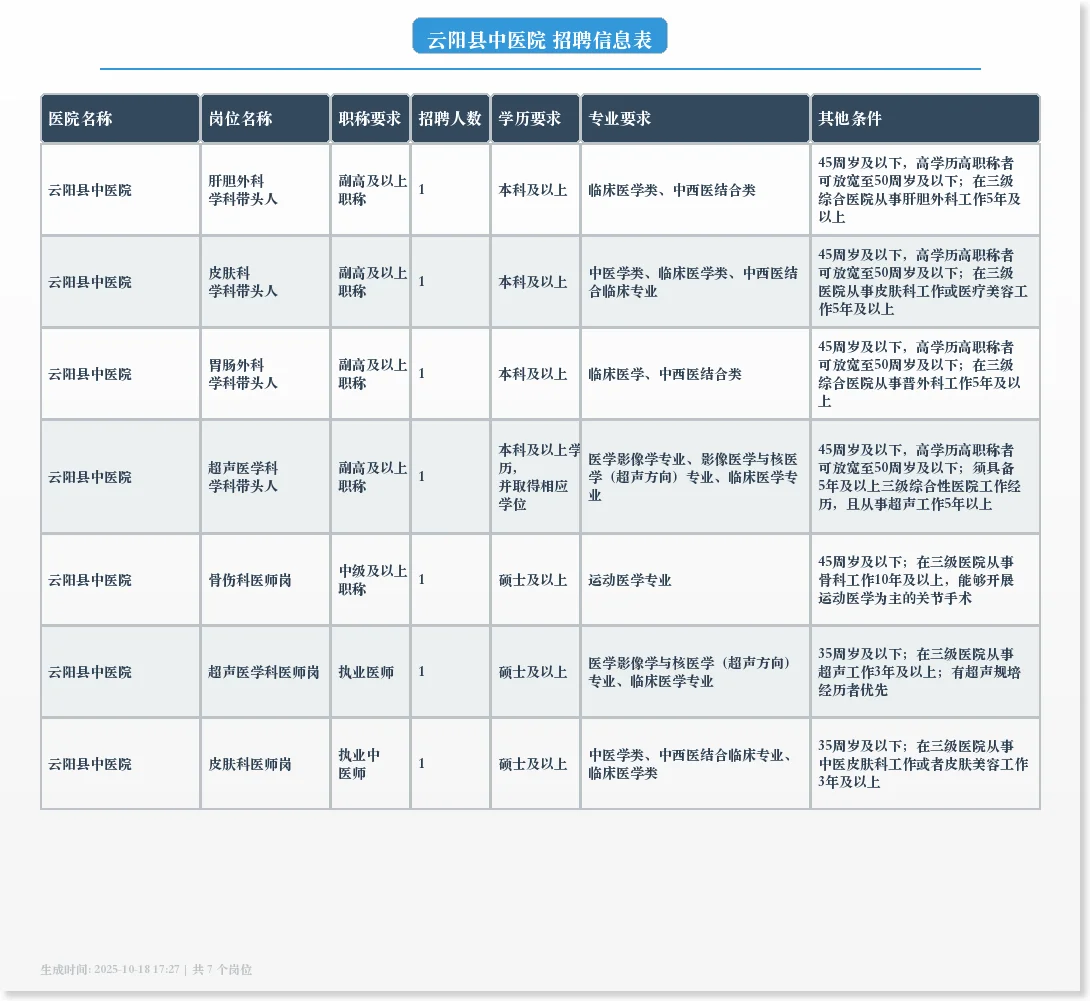Click conditions cell mentioning 从事超声工作5年以上
The height and width of the screenshot is (1001, 1090).
pos(925,477)
